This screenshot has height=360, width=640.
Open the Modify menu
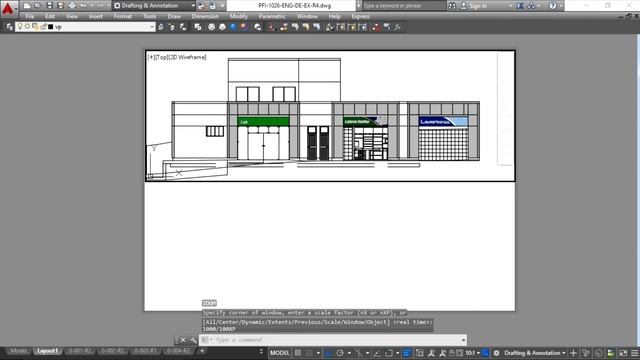[x=238, y=16]
